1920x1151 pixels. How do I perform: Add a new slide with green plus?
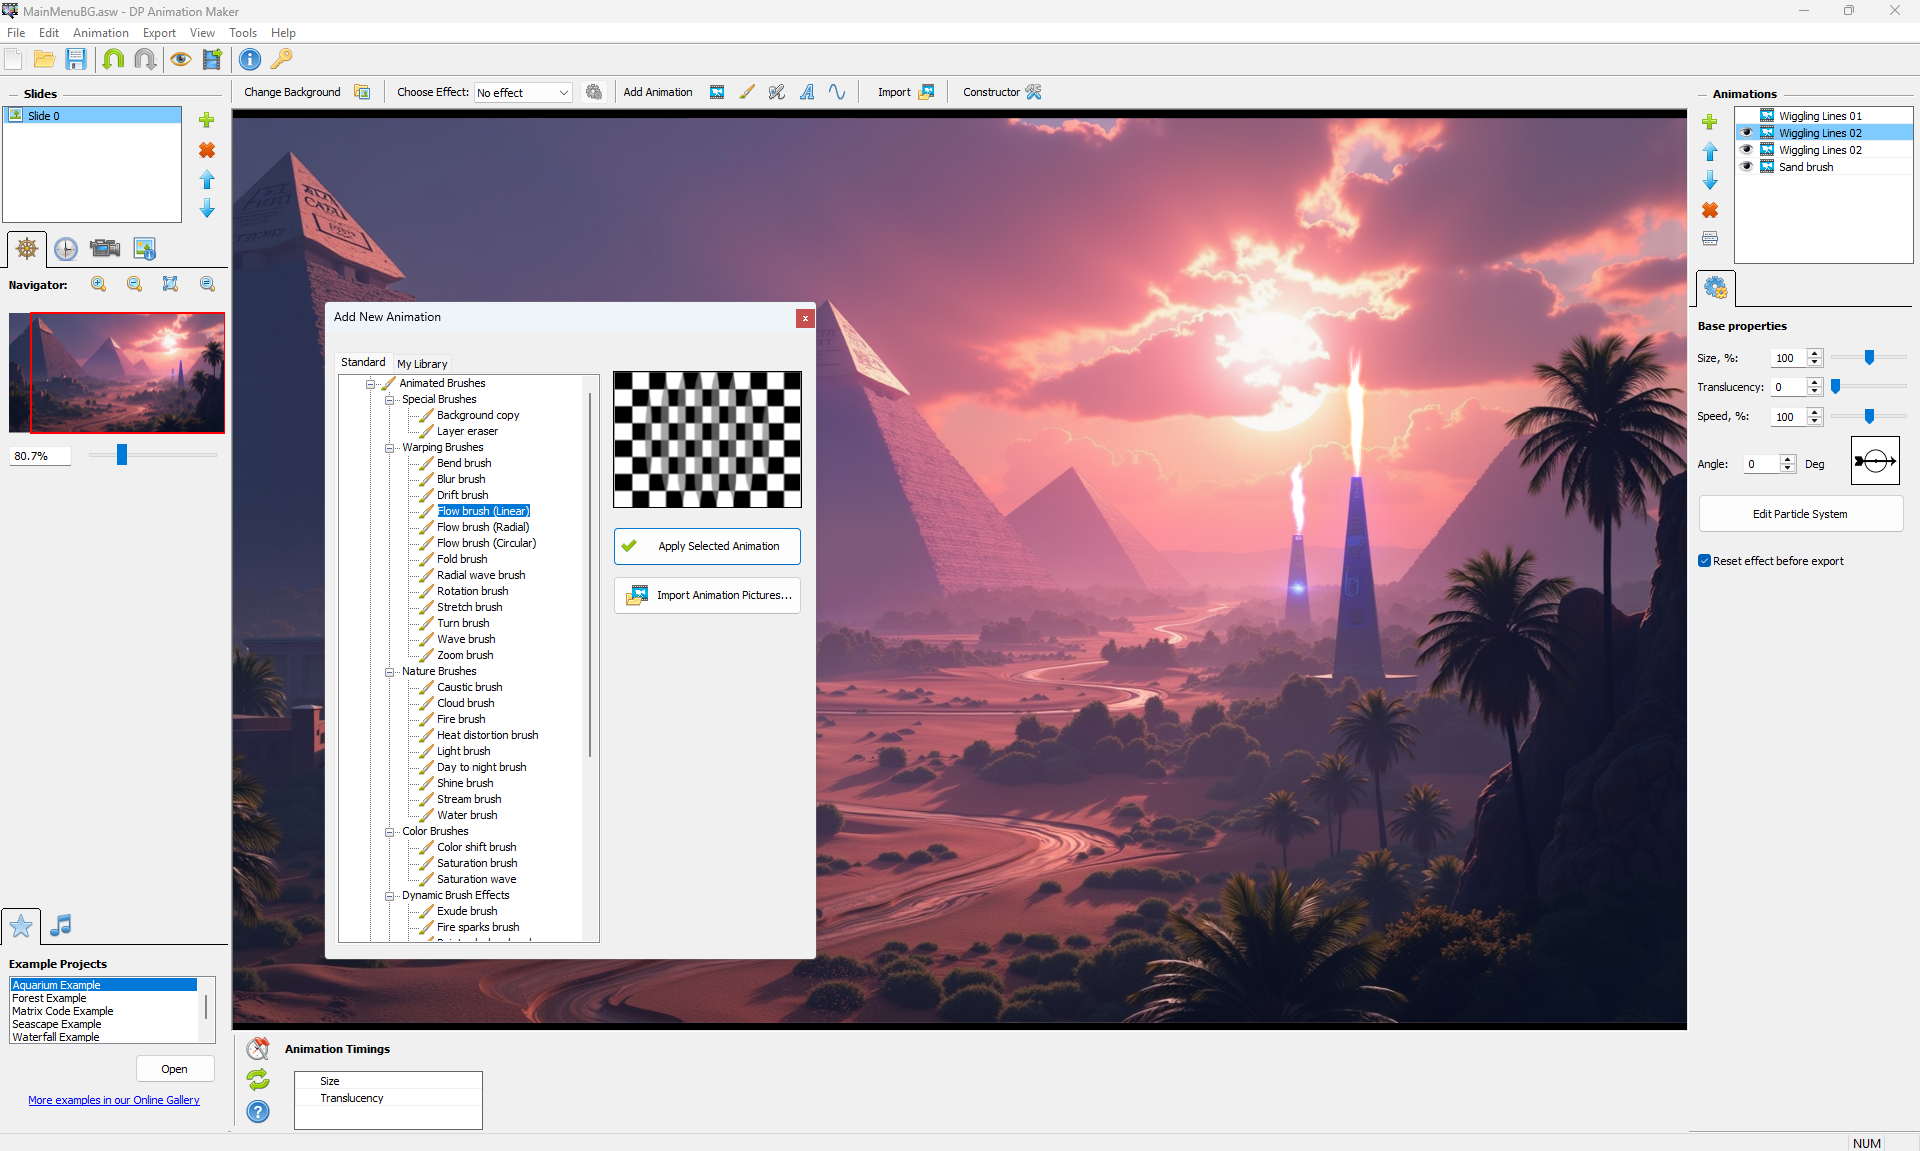(207, 120)
